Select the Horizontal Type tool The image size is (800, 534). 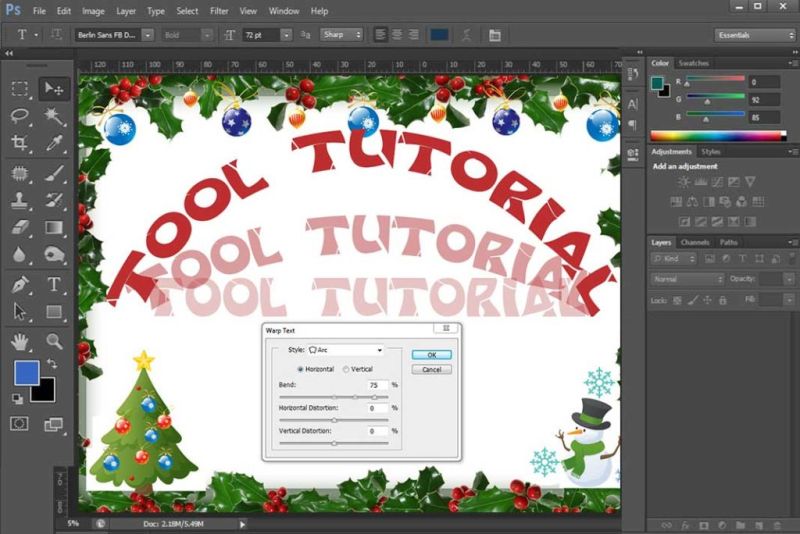coord(54,284)
